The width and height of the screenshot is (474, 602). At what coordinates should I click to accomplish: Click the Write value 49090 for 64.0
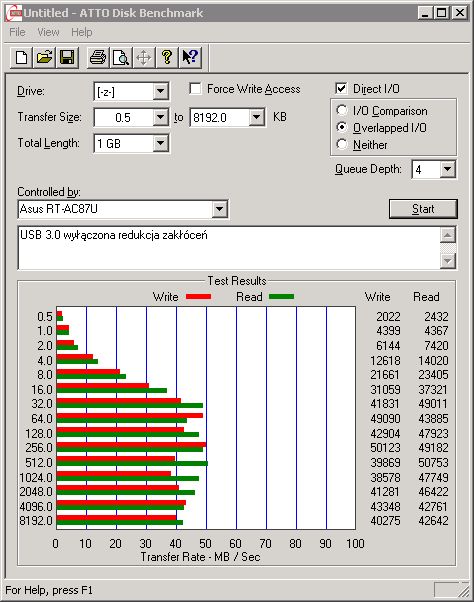(385, 418)
